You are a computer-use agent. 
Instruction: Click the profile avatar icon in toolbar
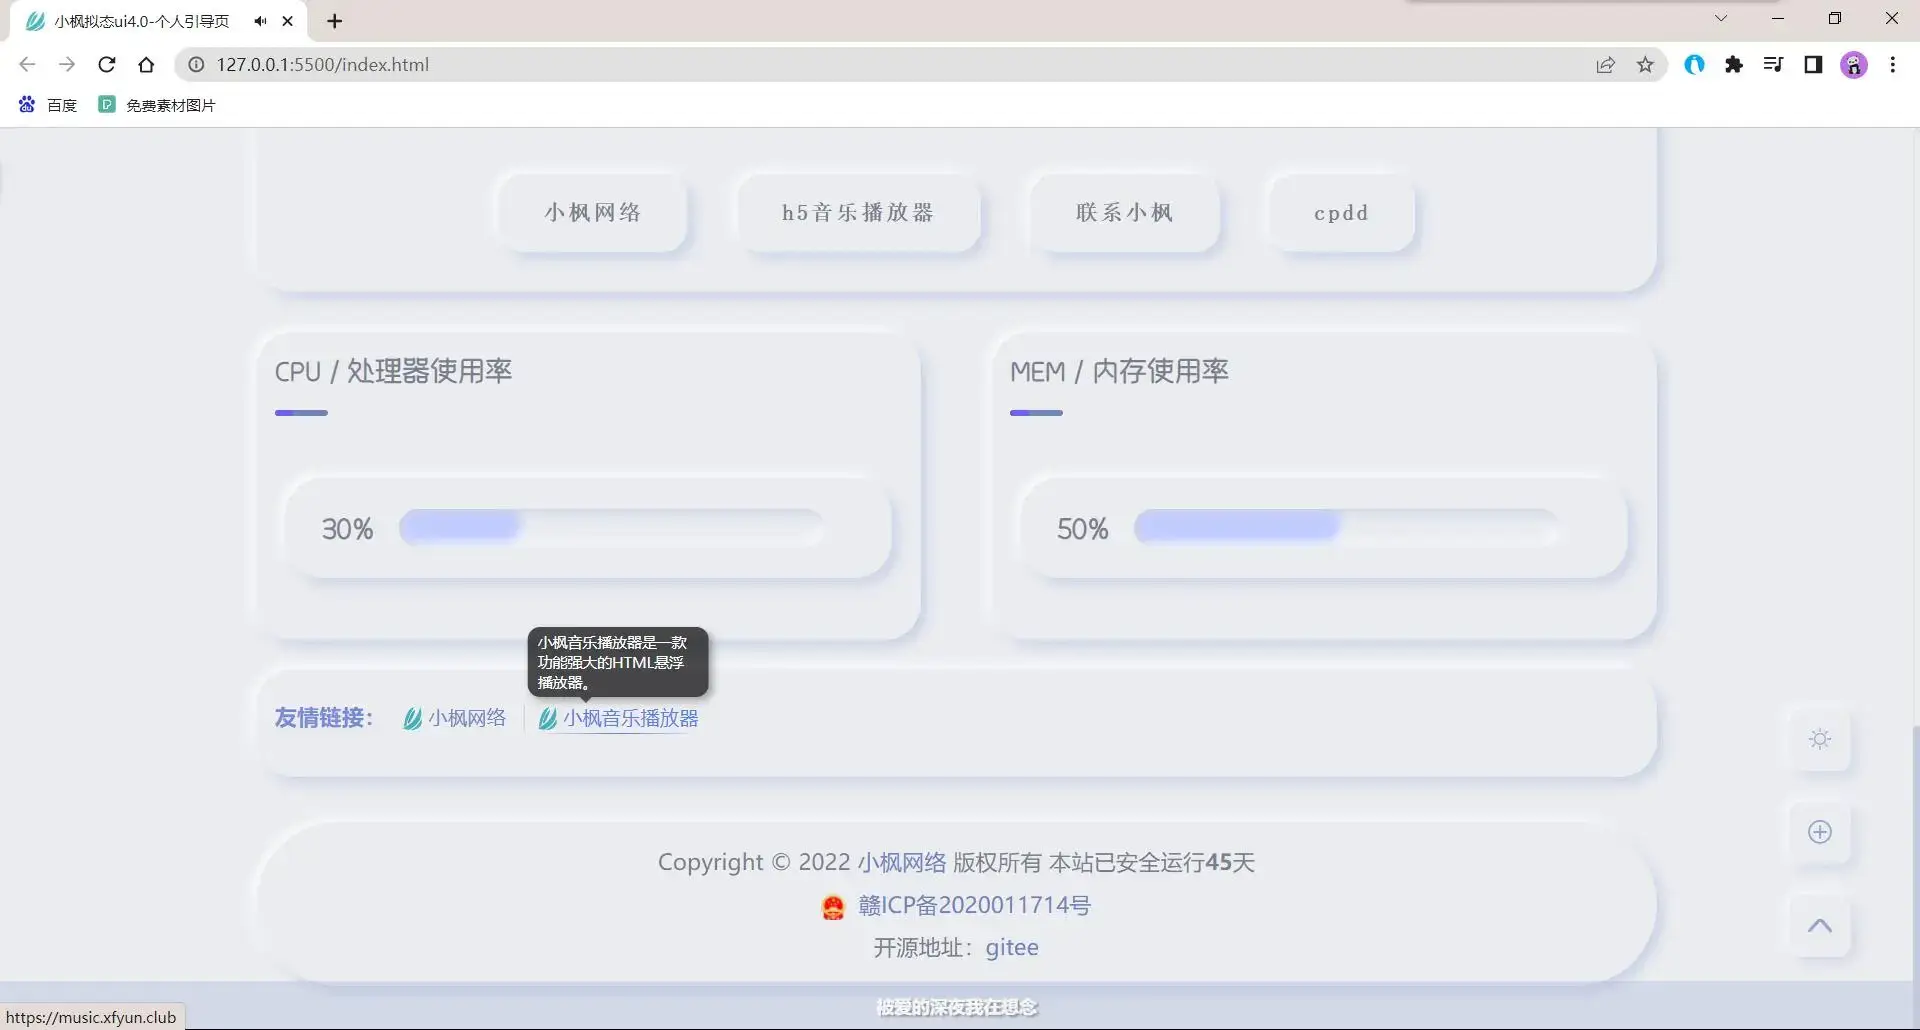(x=1854, y=64)
